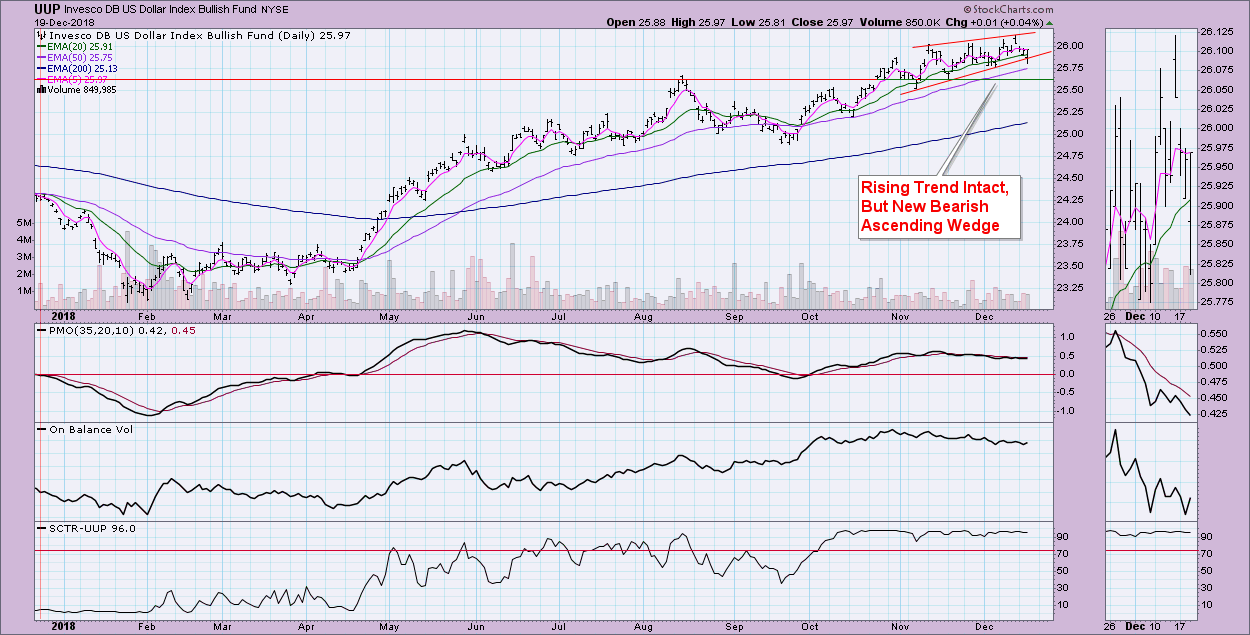This screenshot has width=1250, height=635.
Task: Click the 24.75 label on the main price axis
Action: pyautogui.click(x=1070, y=156)
